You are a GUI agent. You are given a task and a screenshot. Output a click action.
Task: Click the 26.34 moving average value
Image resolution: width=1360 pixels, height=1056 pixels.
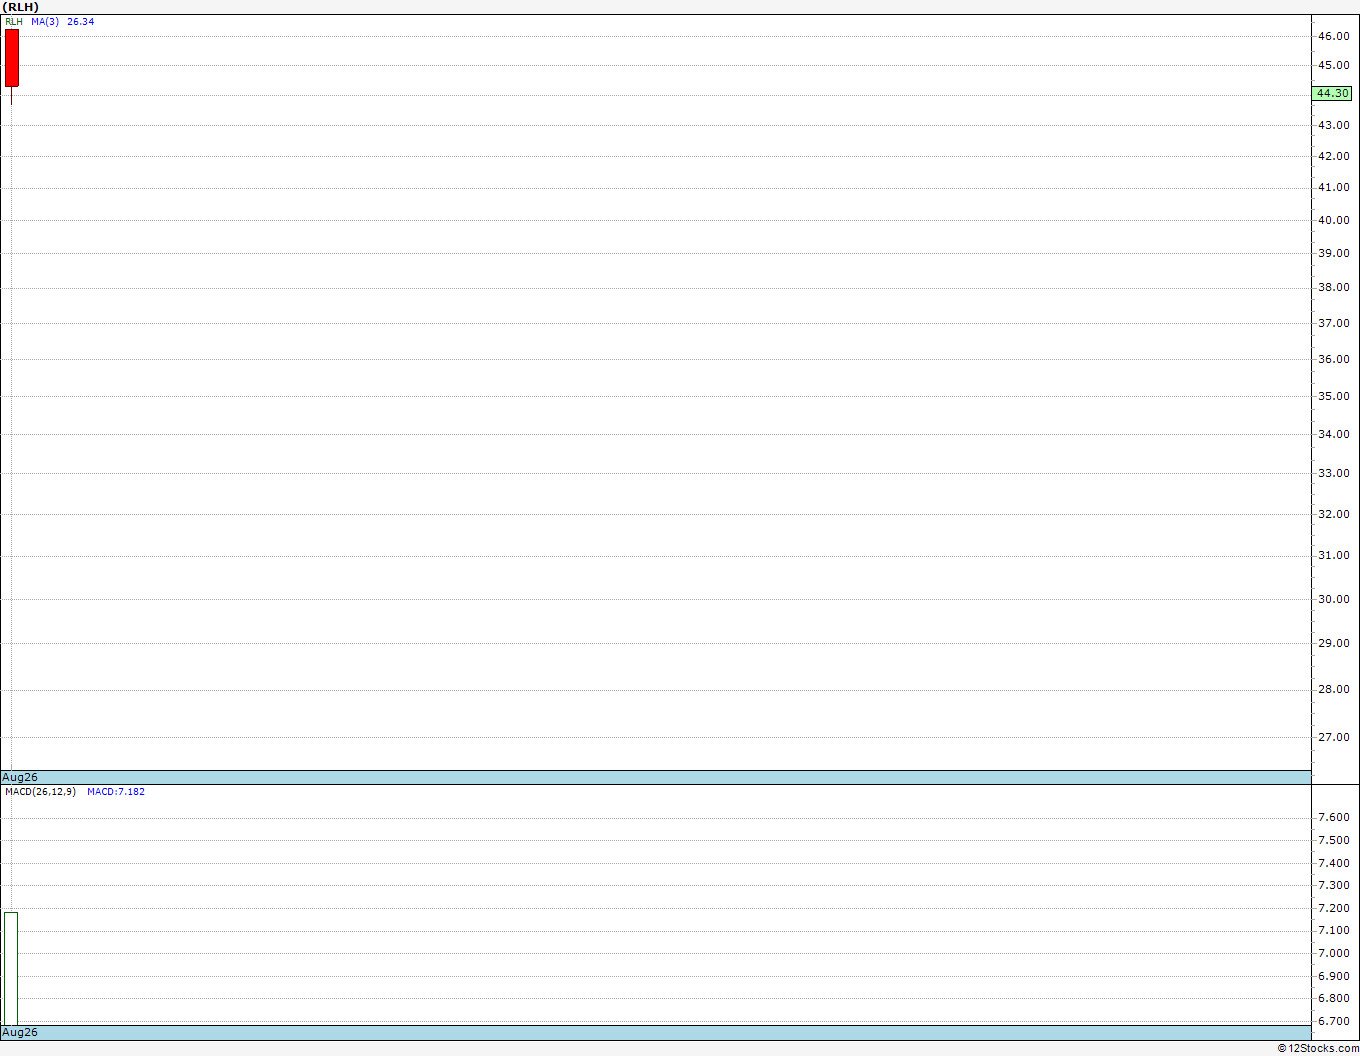(81, 21)
